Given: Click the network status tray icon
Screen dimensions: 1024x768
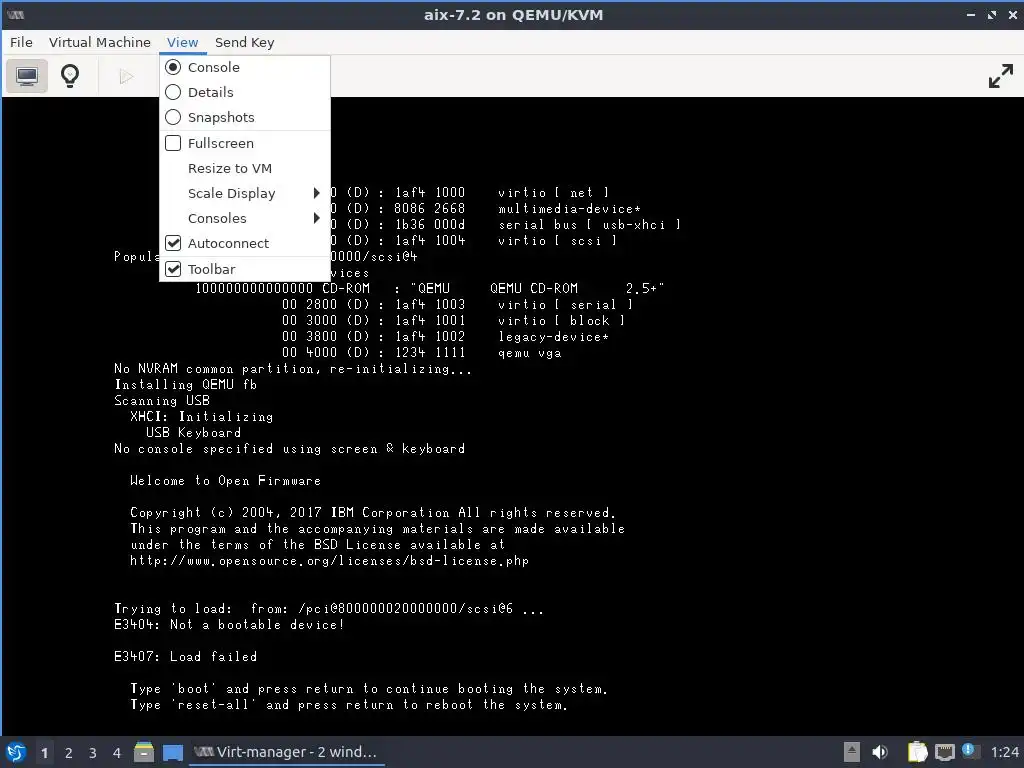Looking at the screenshot, I should click(x=944, y=752).
